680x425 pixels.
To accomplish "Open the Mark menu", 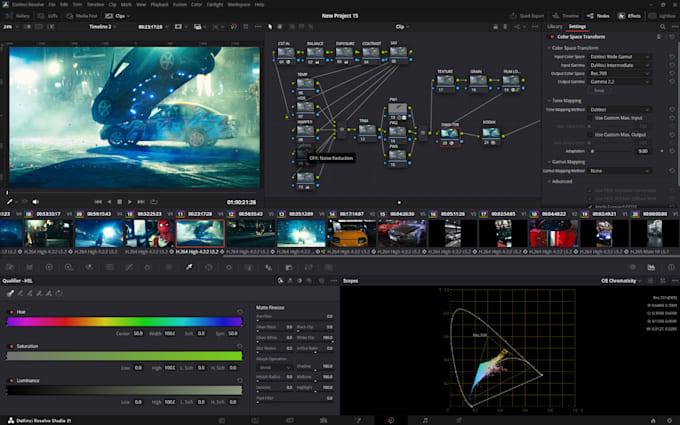I will tap(126, 4).
